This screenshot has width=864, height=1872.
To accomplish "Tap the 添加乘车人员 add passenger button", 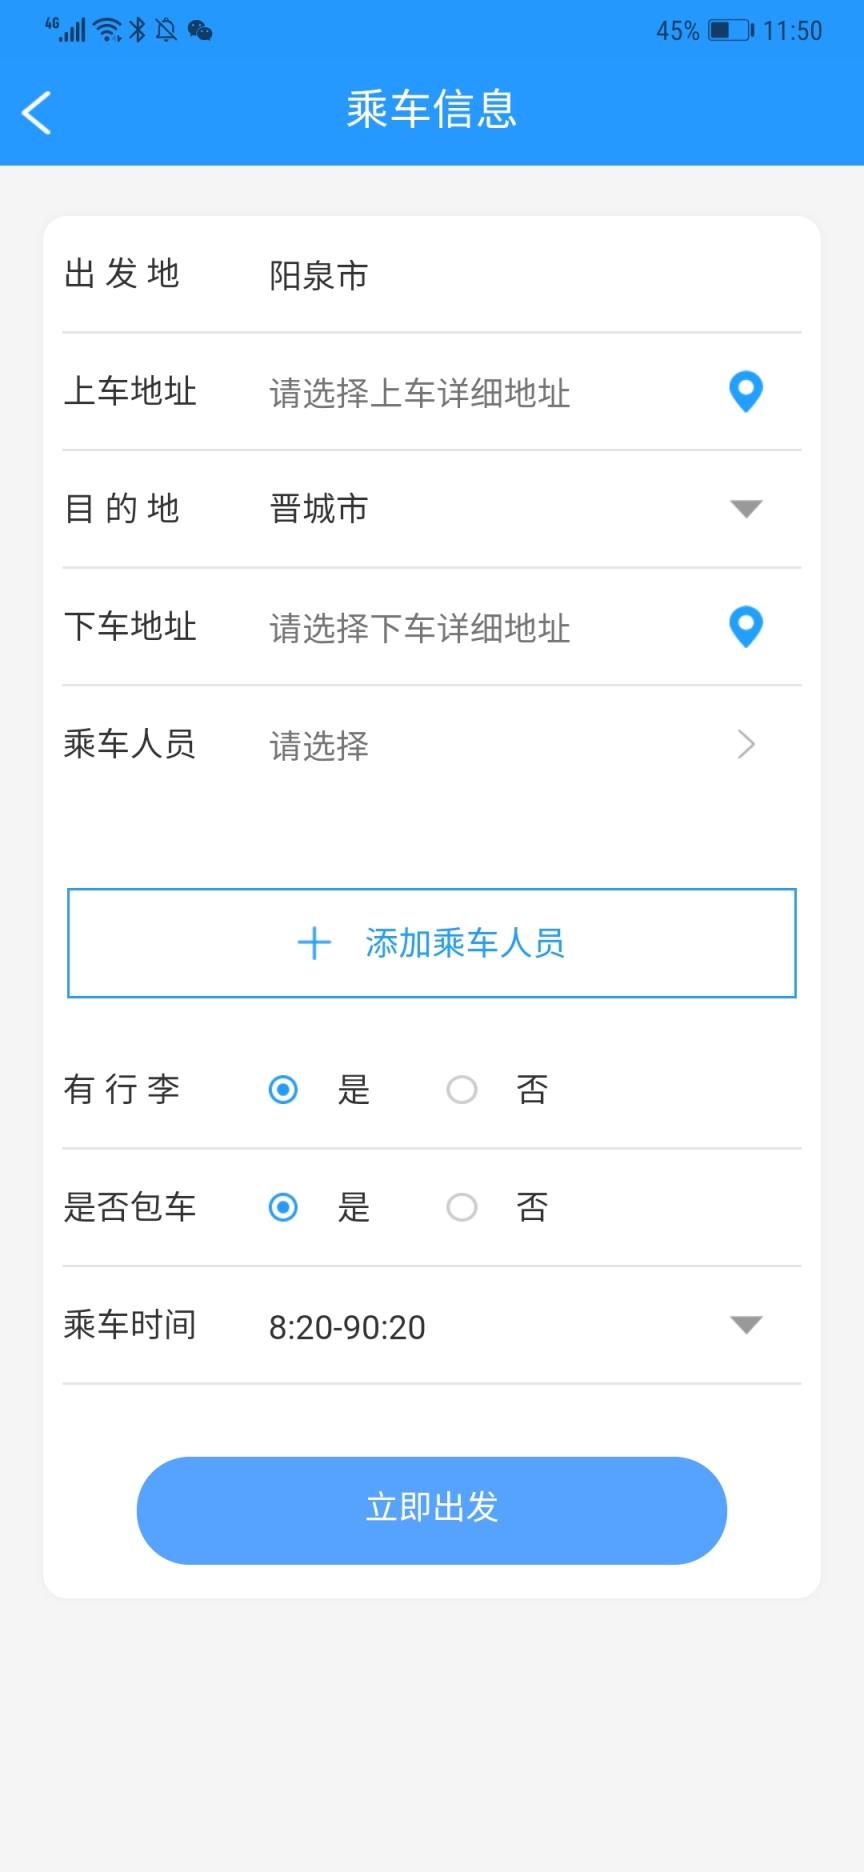I will pyautogui.click(x=432, y=943).
